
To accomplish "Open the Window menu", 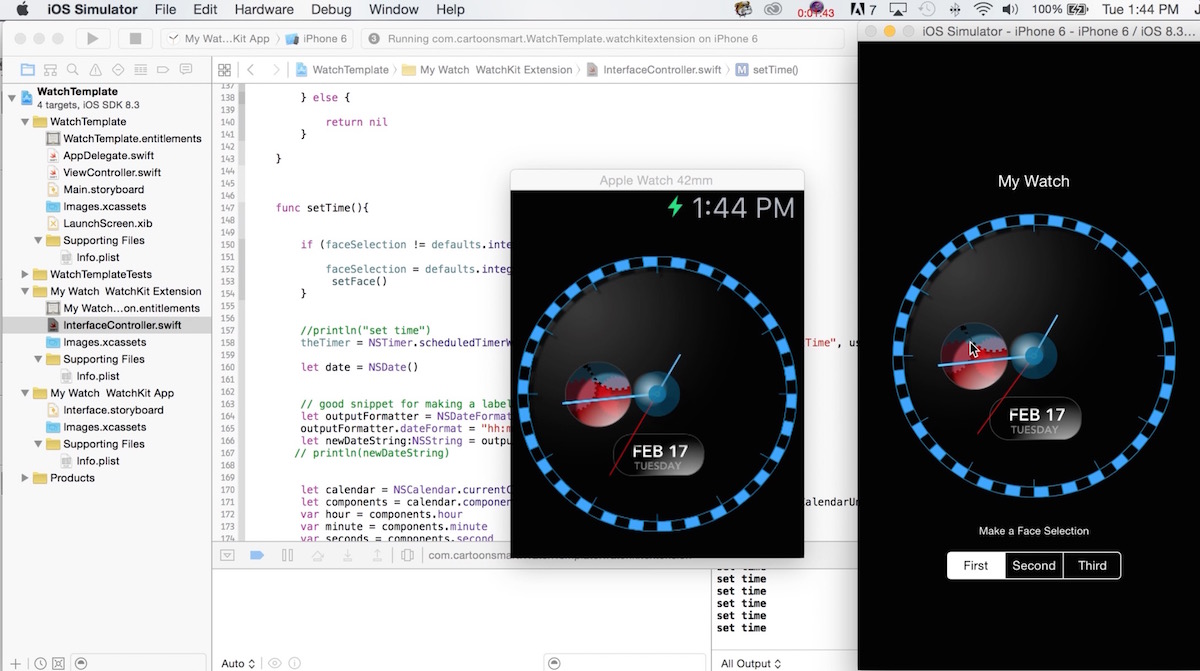I will (394, 10).
